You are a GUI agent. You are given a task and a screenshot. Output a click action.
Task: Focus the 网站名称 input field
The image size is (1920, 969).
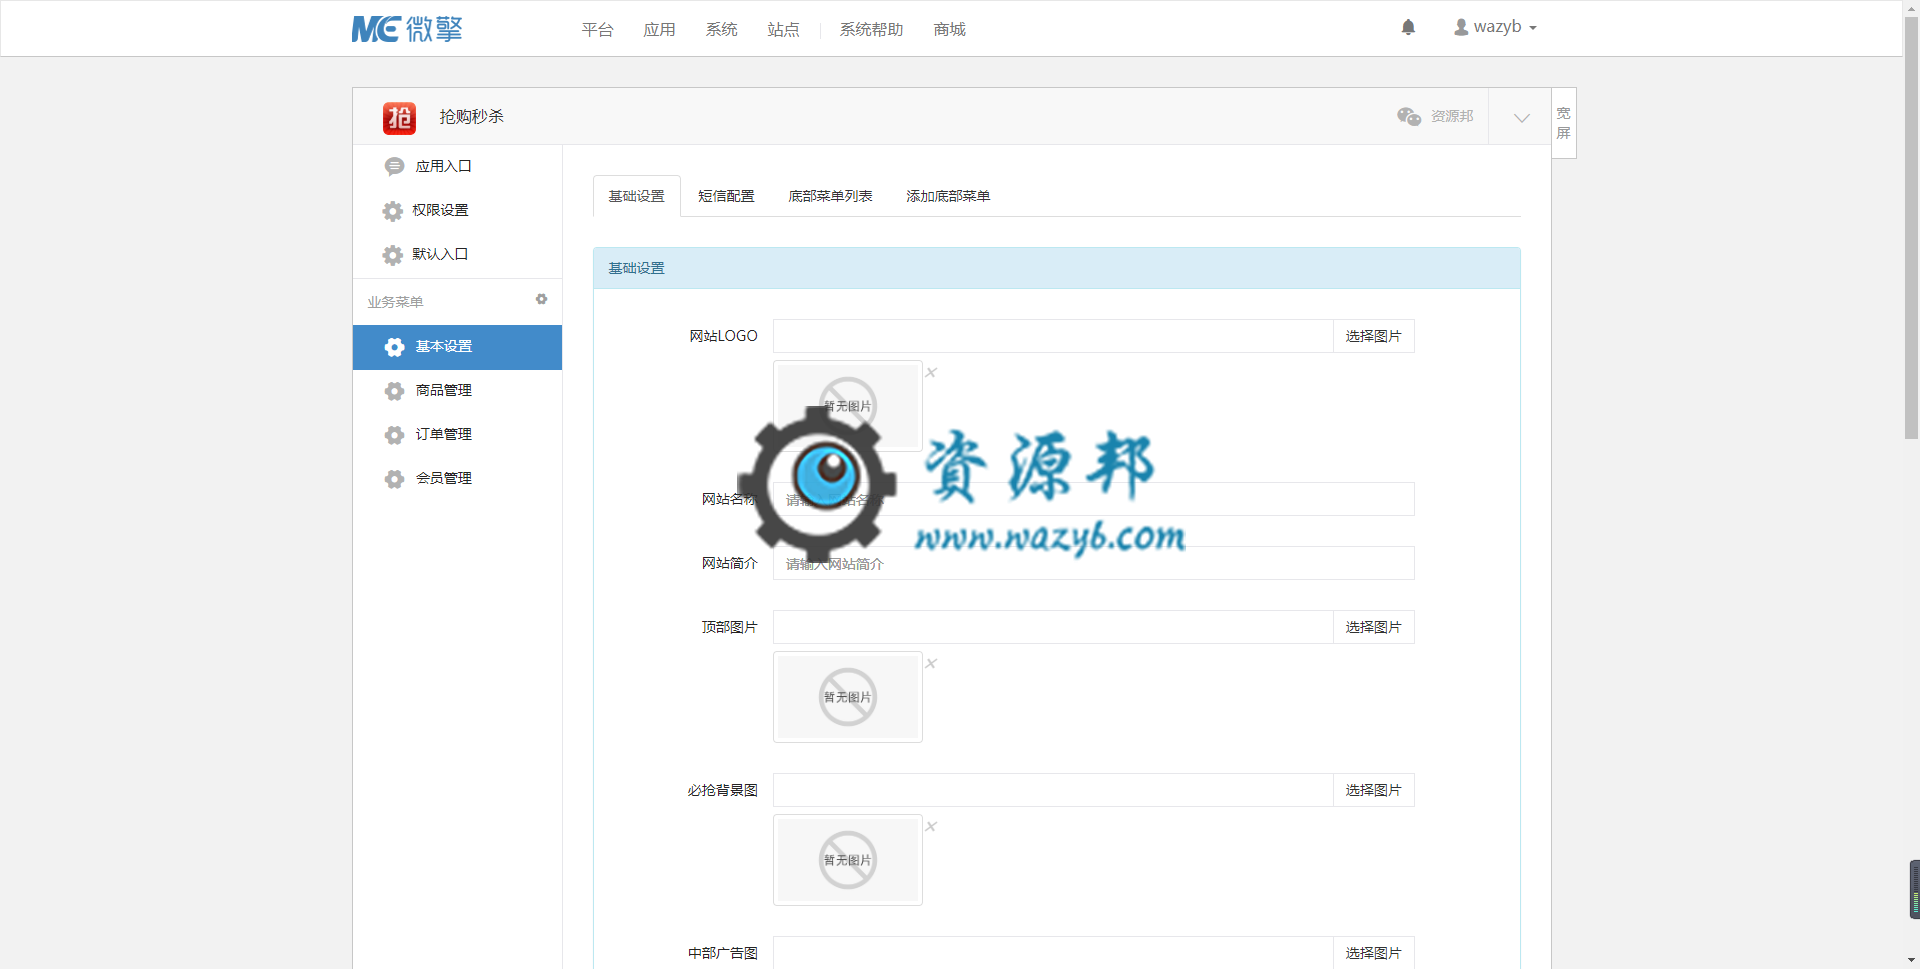[x=1093, y=499]
